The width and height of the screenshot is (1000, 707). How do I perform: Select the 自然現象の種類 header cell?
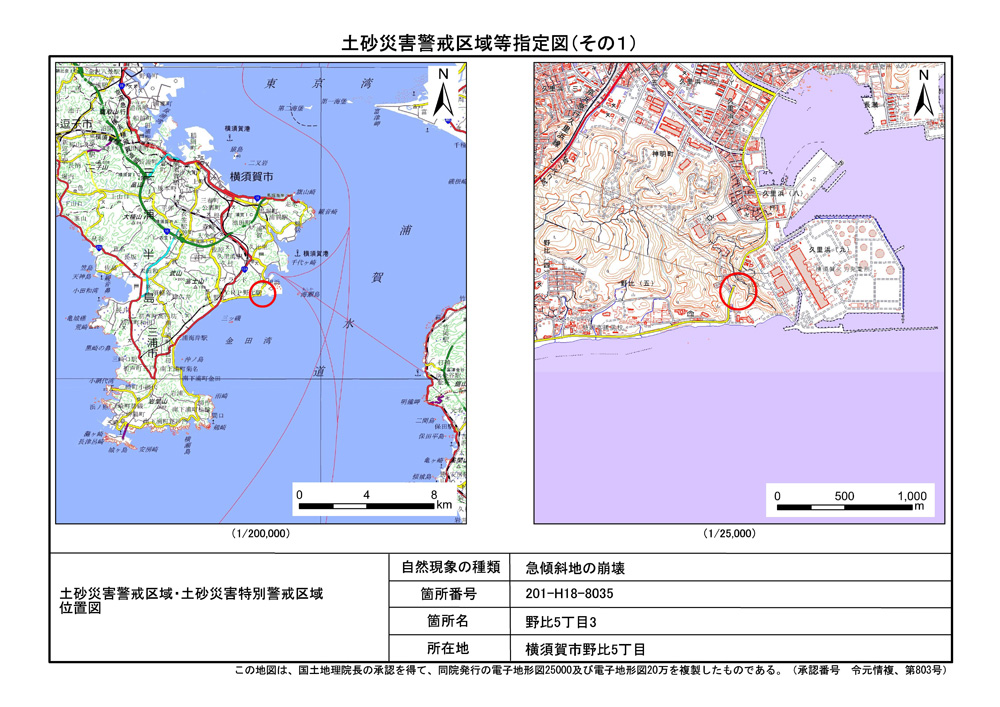coord(449,567)
